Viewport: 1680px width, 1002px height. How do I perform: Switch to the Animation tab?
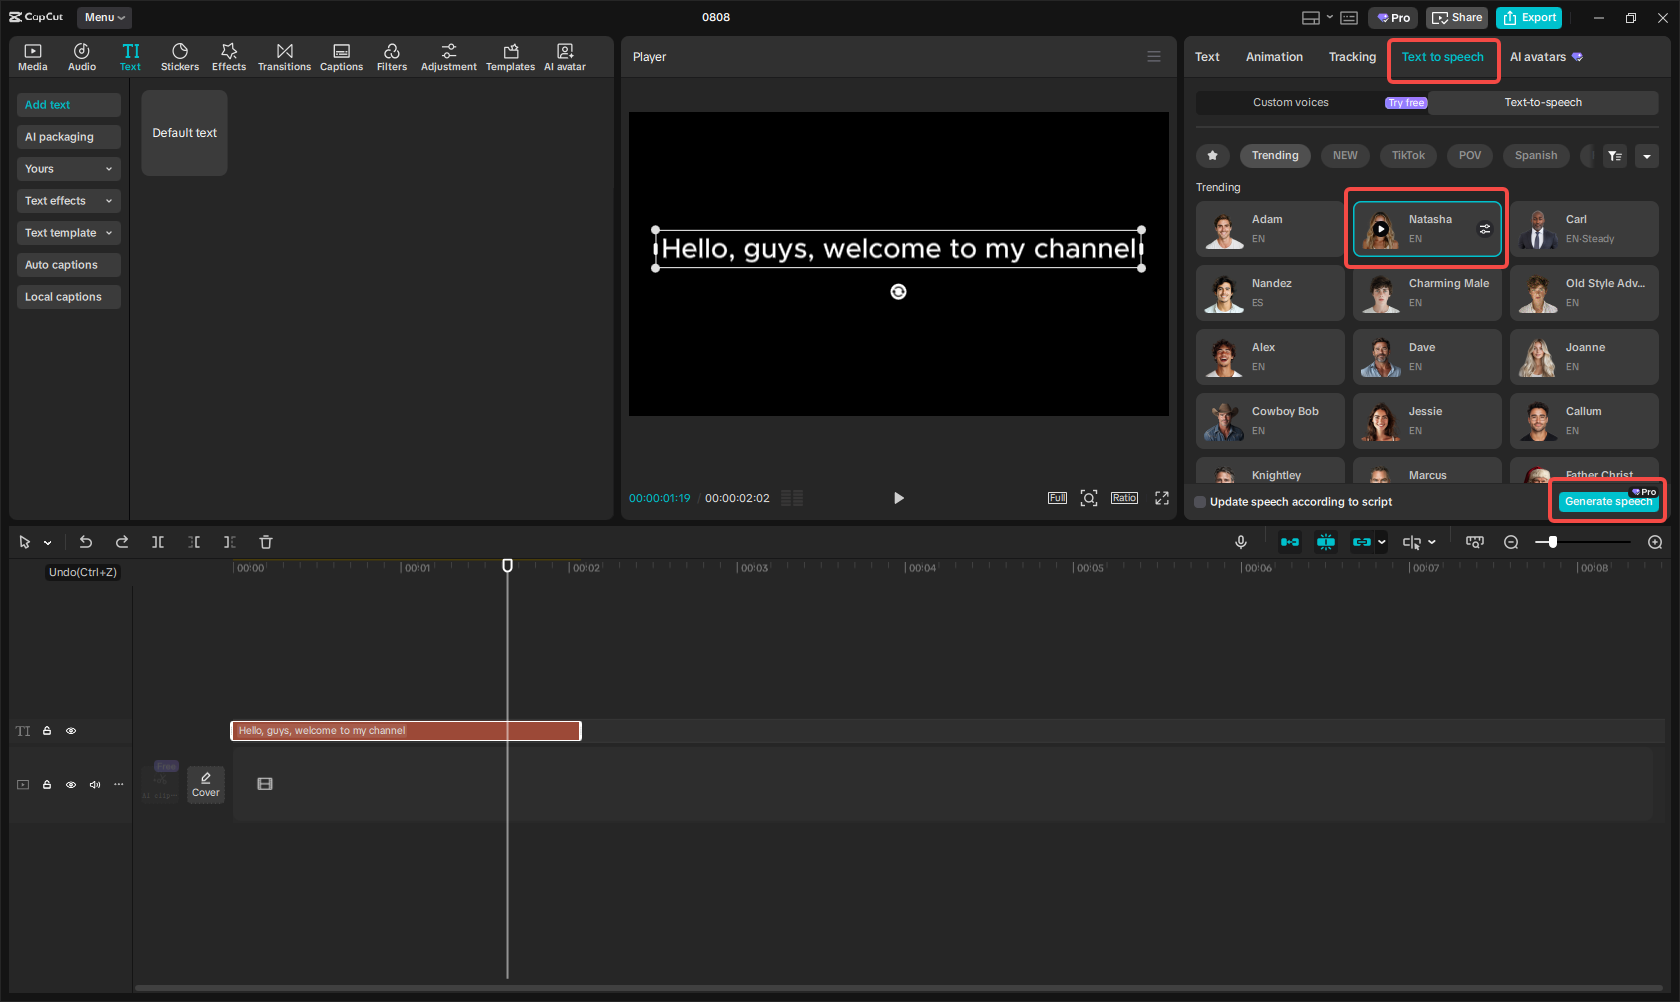click(1274, 57)
